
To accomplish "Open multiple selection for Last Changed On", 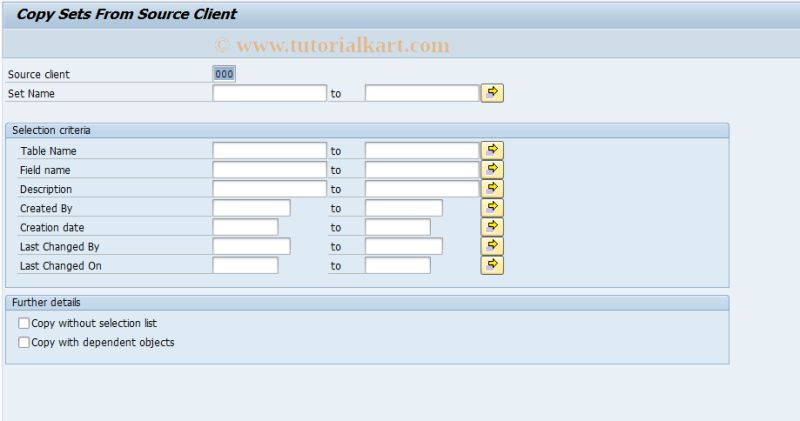I will (x=492, y=265).
